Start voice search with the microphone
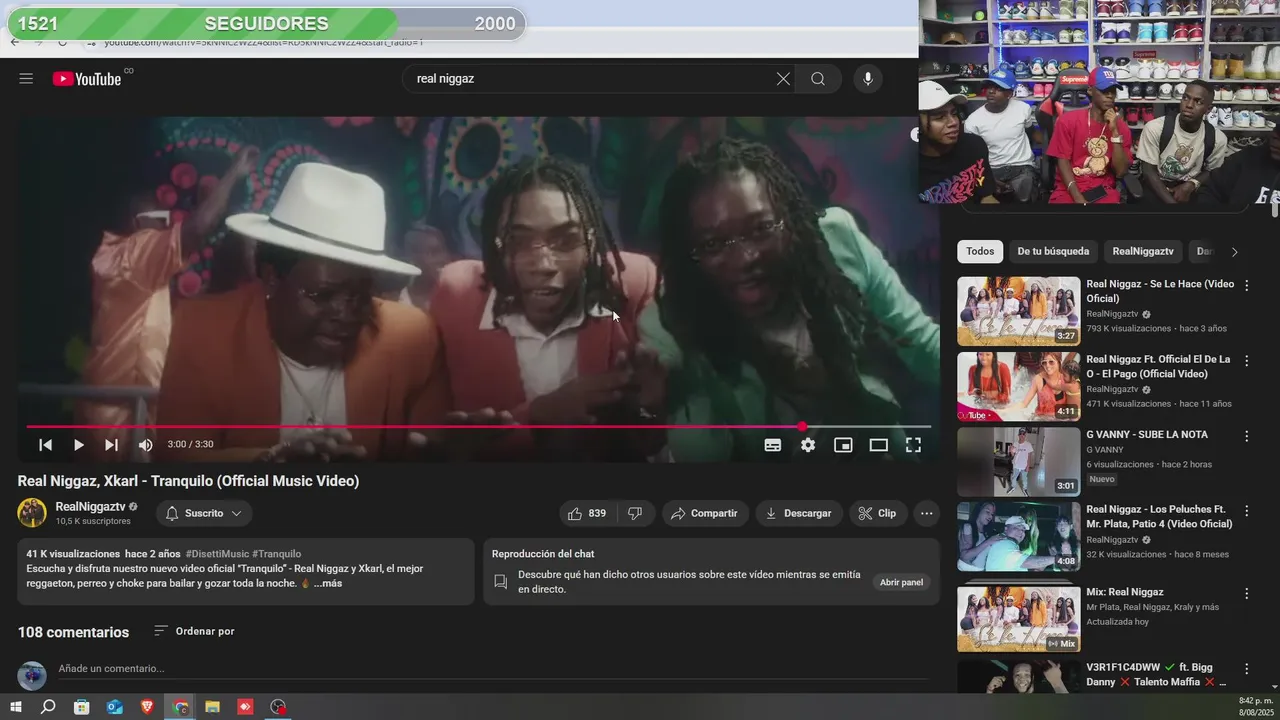 [x=867, y=79]
